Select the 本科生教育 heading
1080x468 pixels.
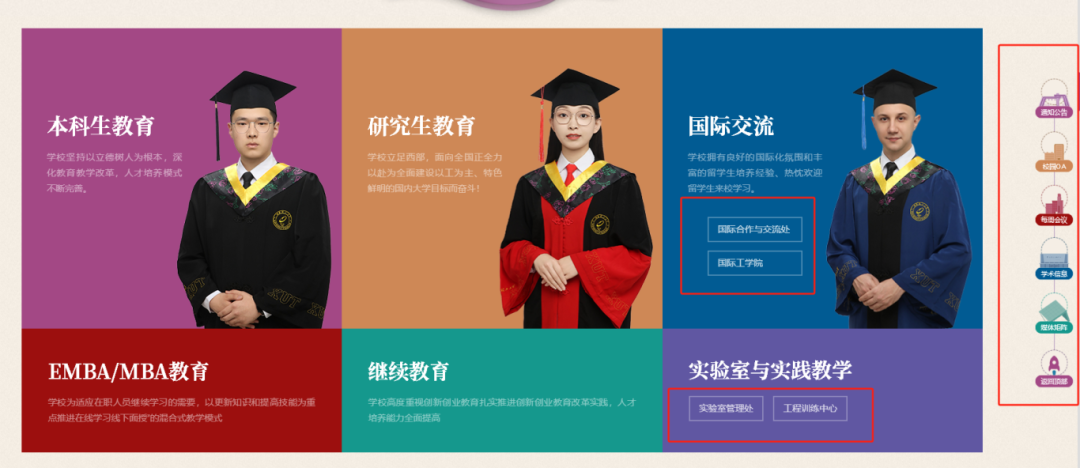101,126
